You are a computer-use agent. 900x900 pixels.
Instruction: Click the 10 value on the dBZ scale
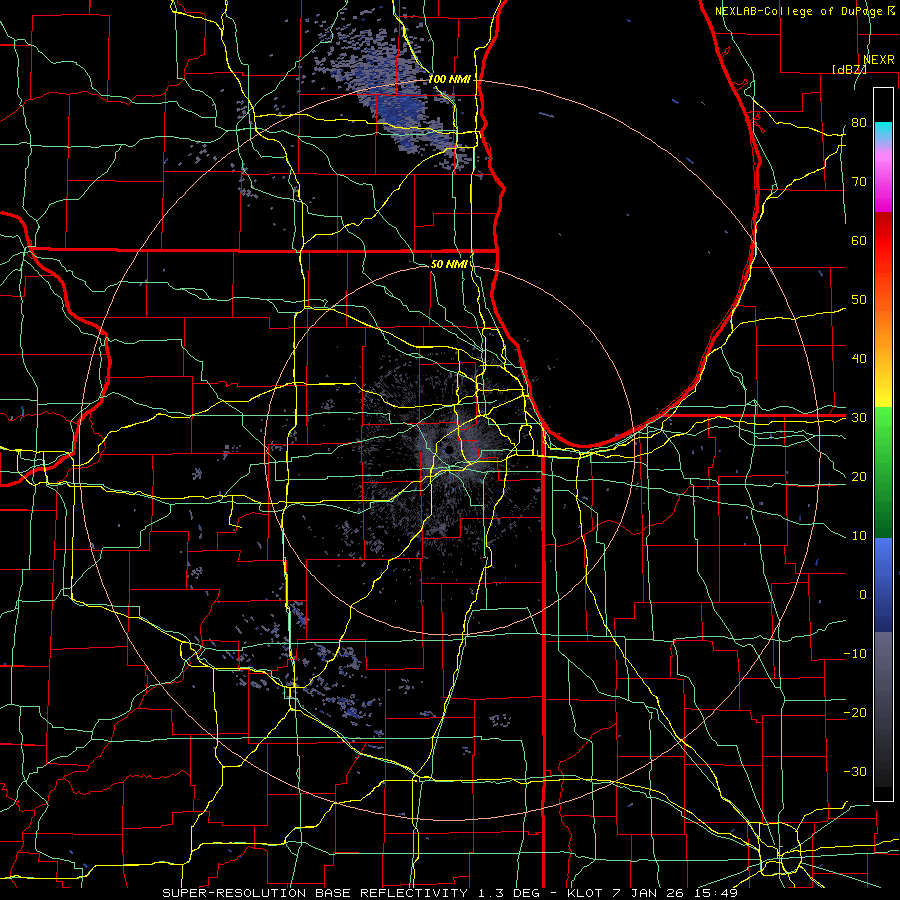coord(859,536)
